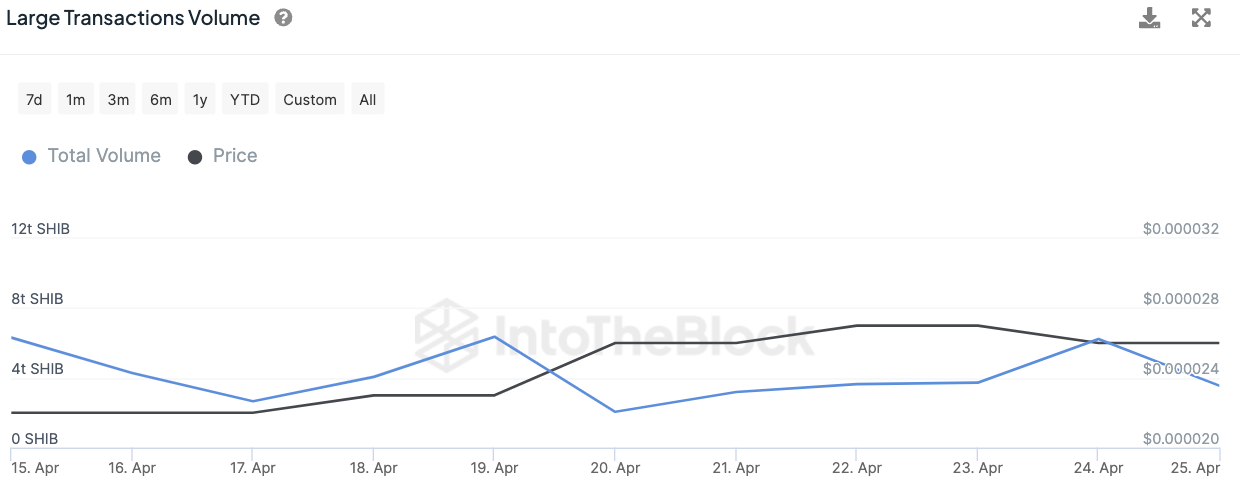Click the 19. Apr volume peak point
This screenshot has width=1240, height=492.
coord(494,336)
